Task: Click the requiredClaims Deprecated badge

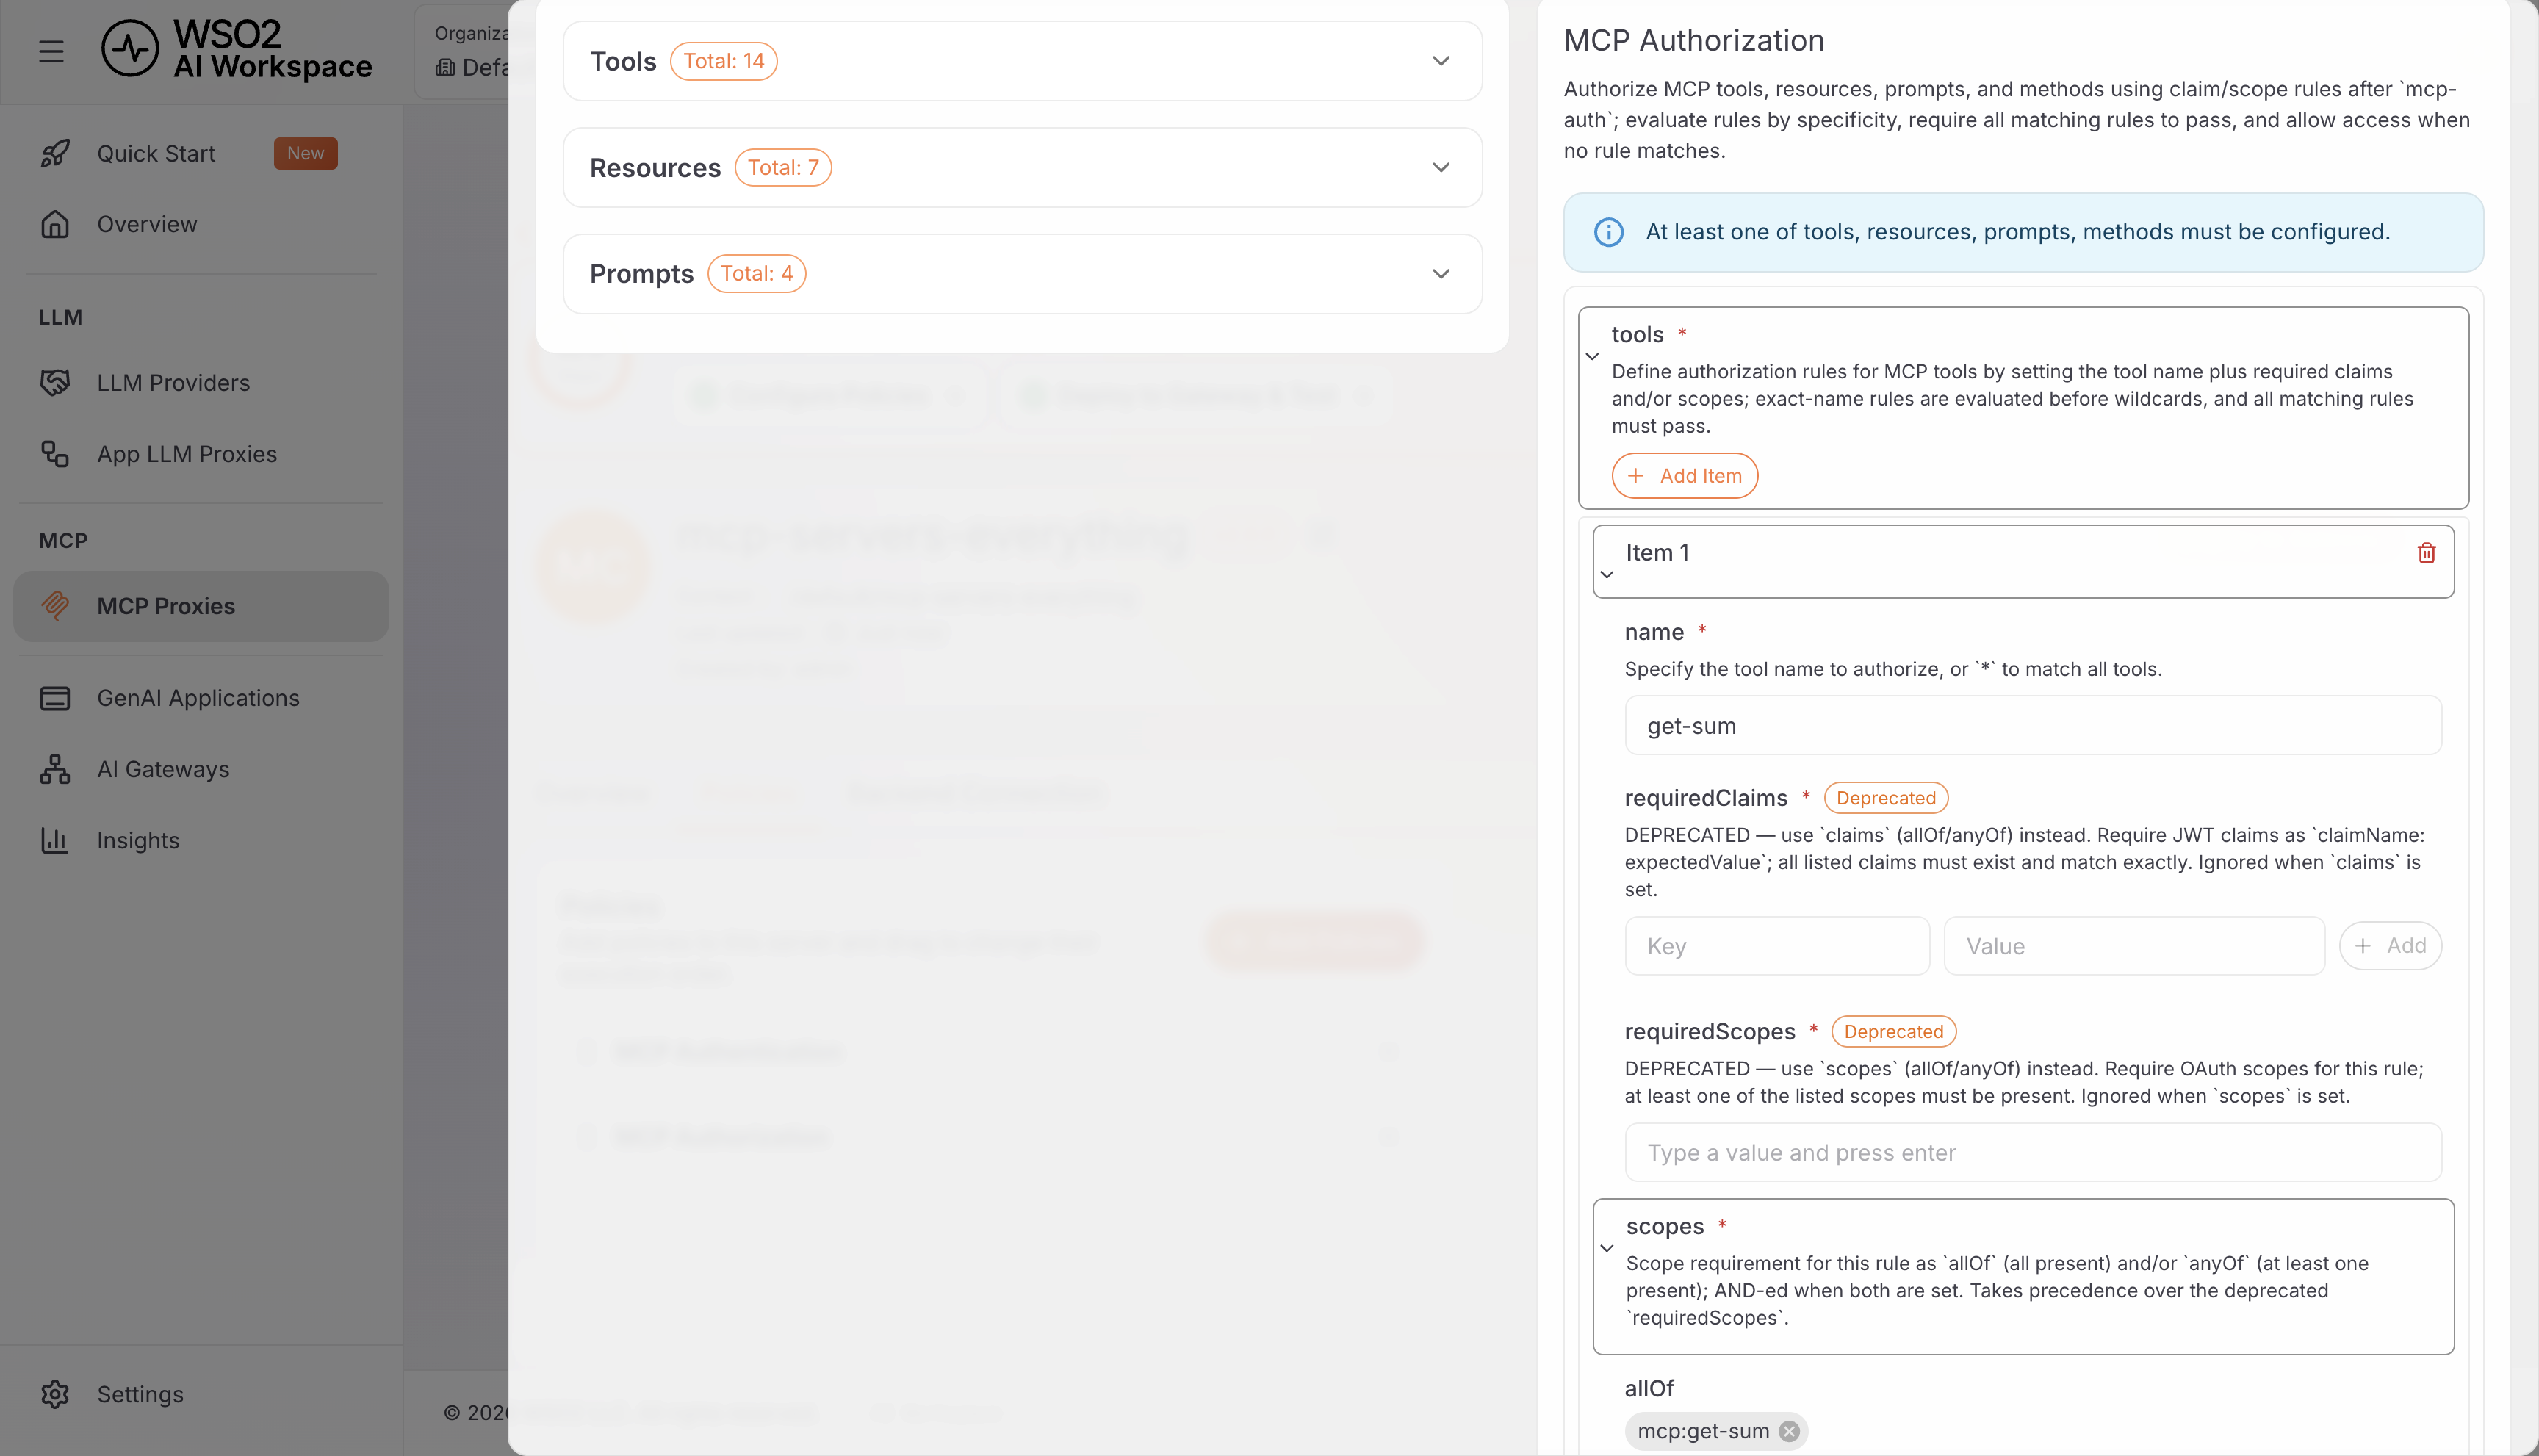Action: (1886, 798)
